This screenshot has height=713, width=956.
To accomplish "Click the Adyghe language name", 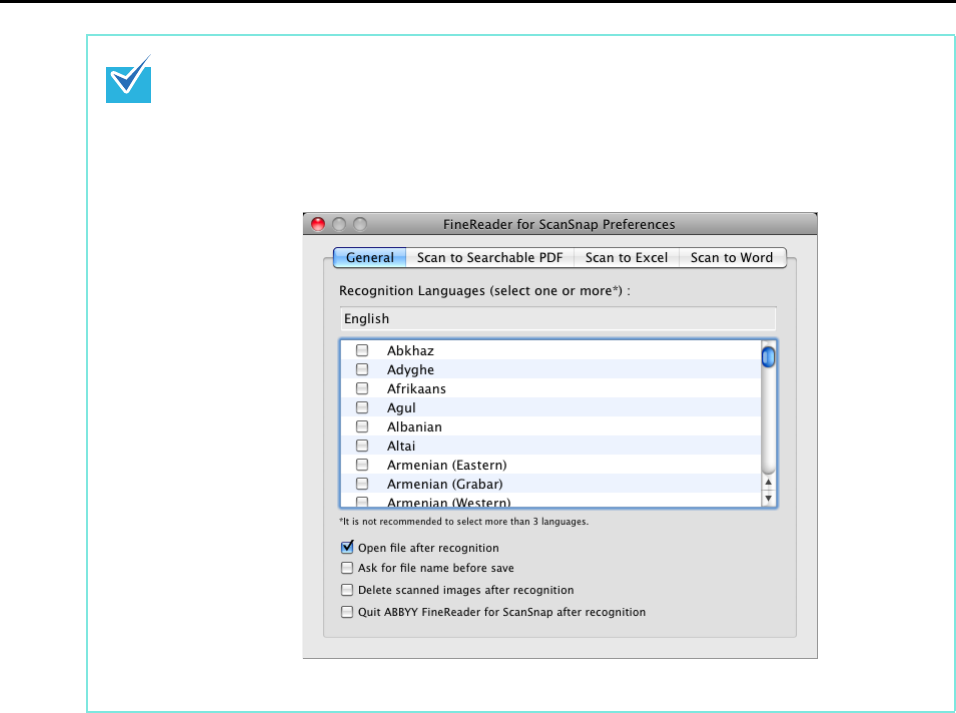I will tap(410, 370).
